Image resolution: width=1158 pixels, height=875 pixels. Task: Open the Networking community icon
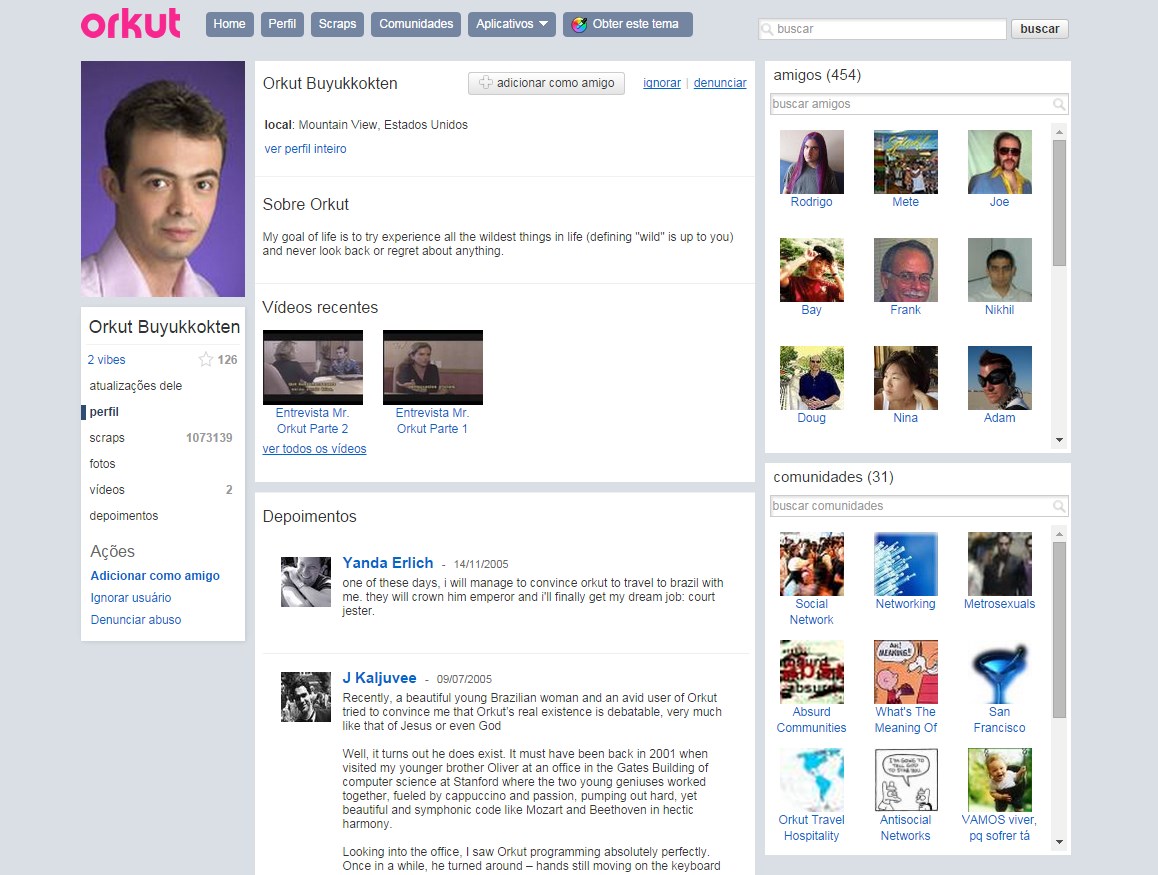click(905, 564)
